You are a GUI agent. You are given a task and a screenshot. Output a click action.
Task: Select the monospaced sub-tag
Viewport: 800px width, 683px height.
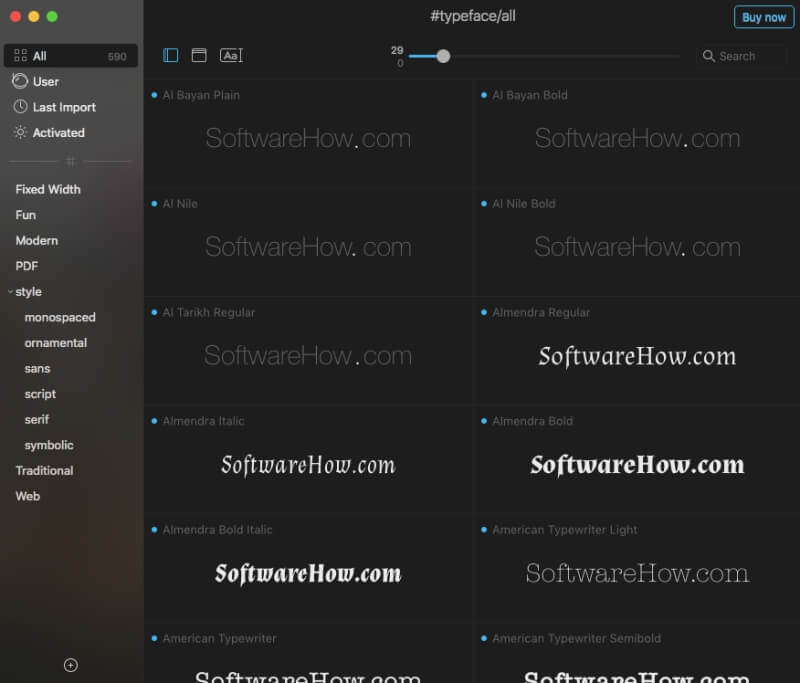(60, 317)
